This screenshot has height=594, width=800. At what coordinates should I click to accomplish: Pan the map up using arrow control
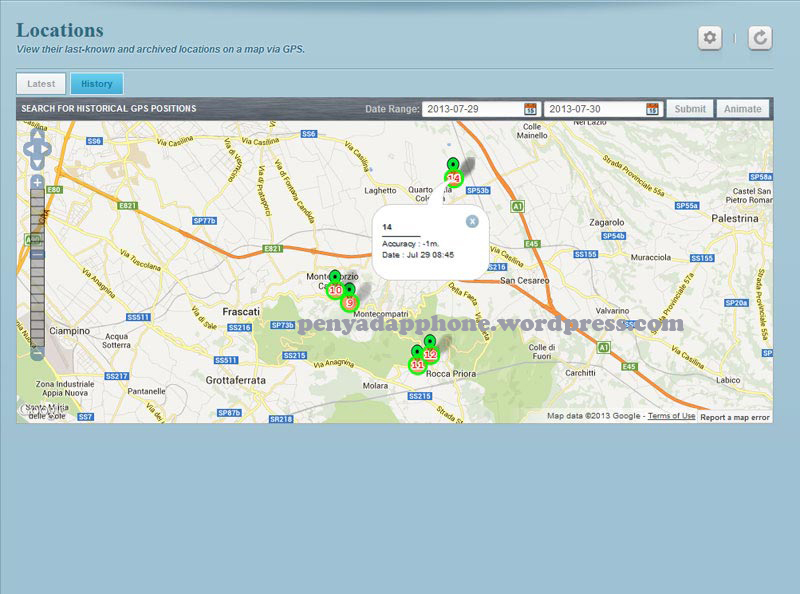click(x=37, y=134)
